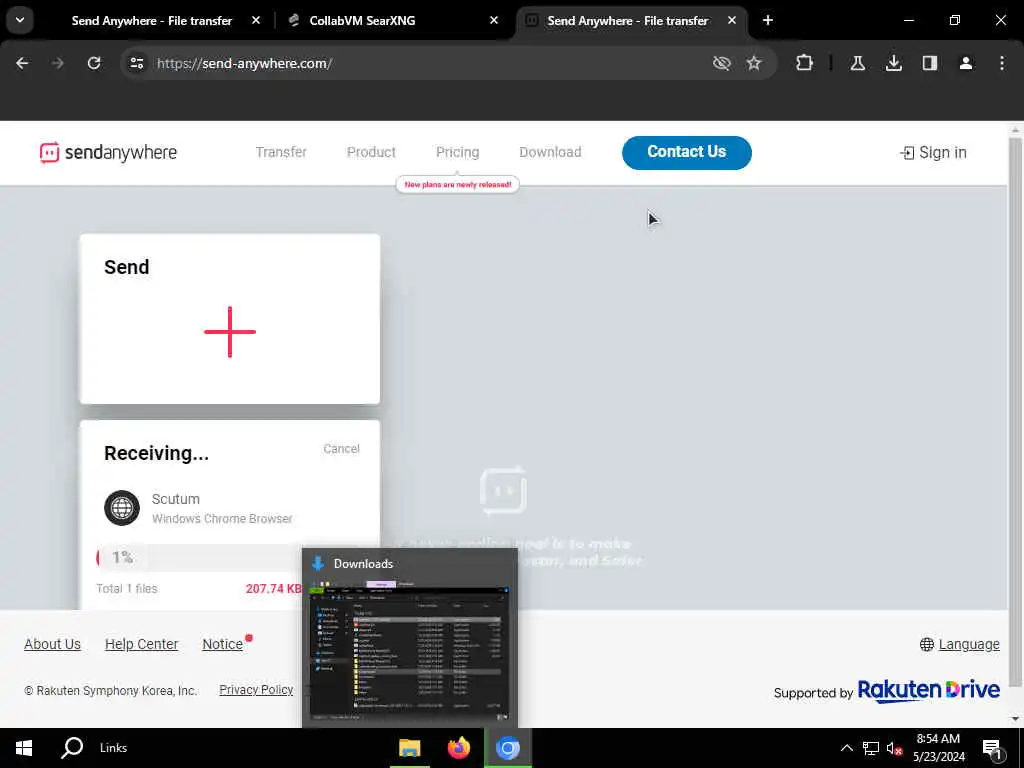
Task: Click the muted volume tray icon
Action: (894, 748)
